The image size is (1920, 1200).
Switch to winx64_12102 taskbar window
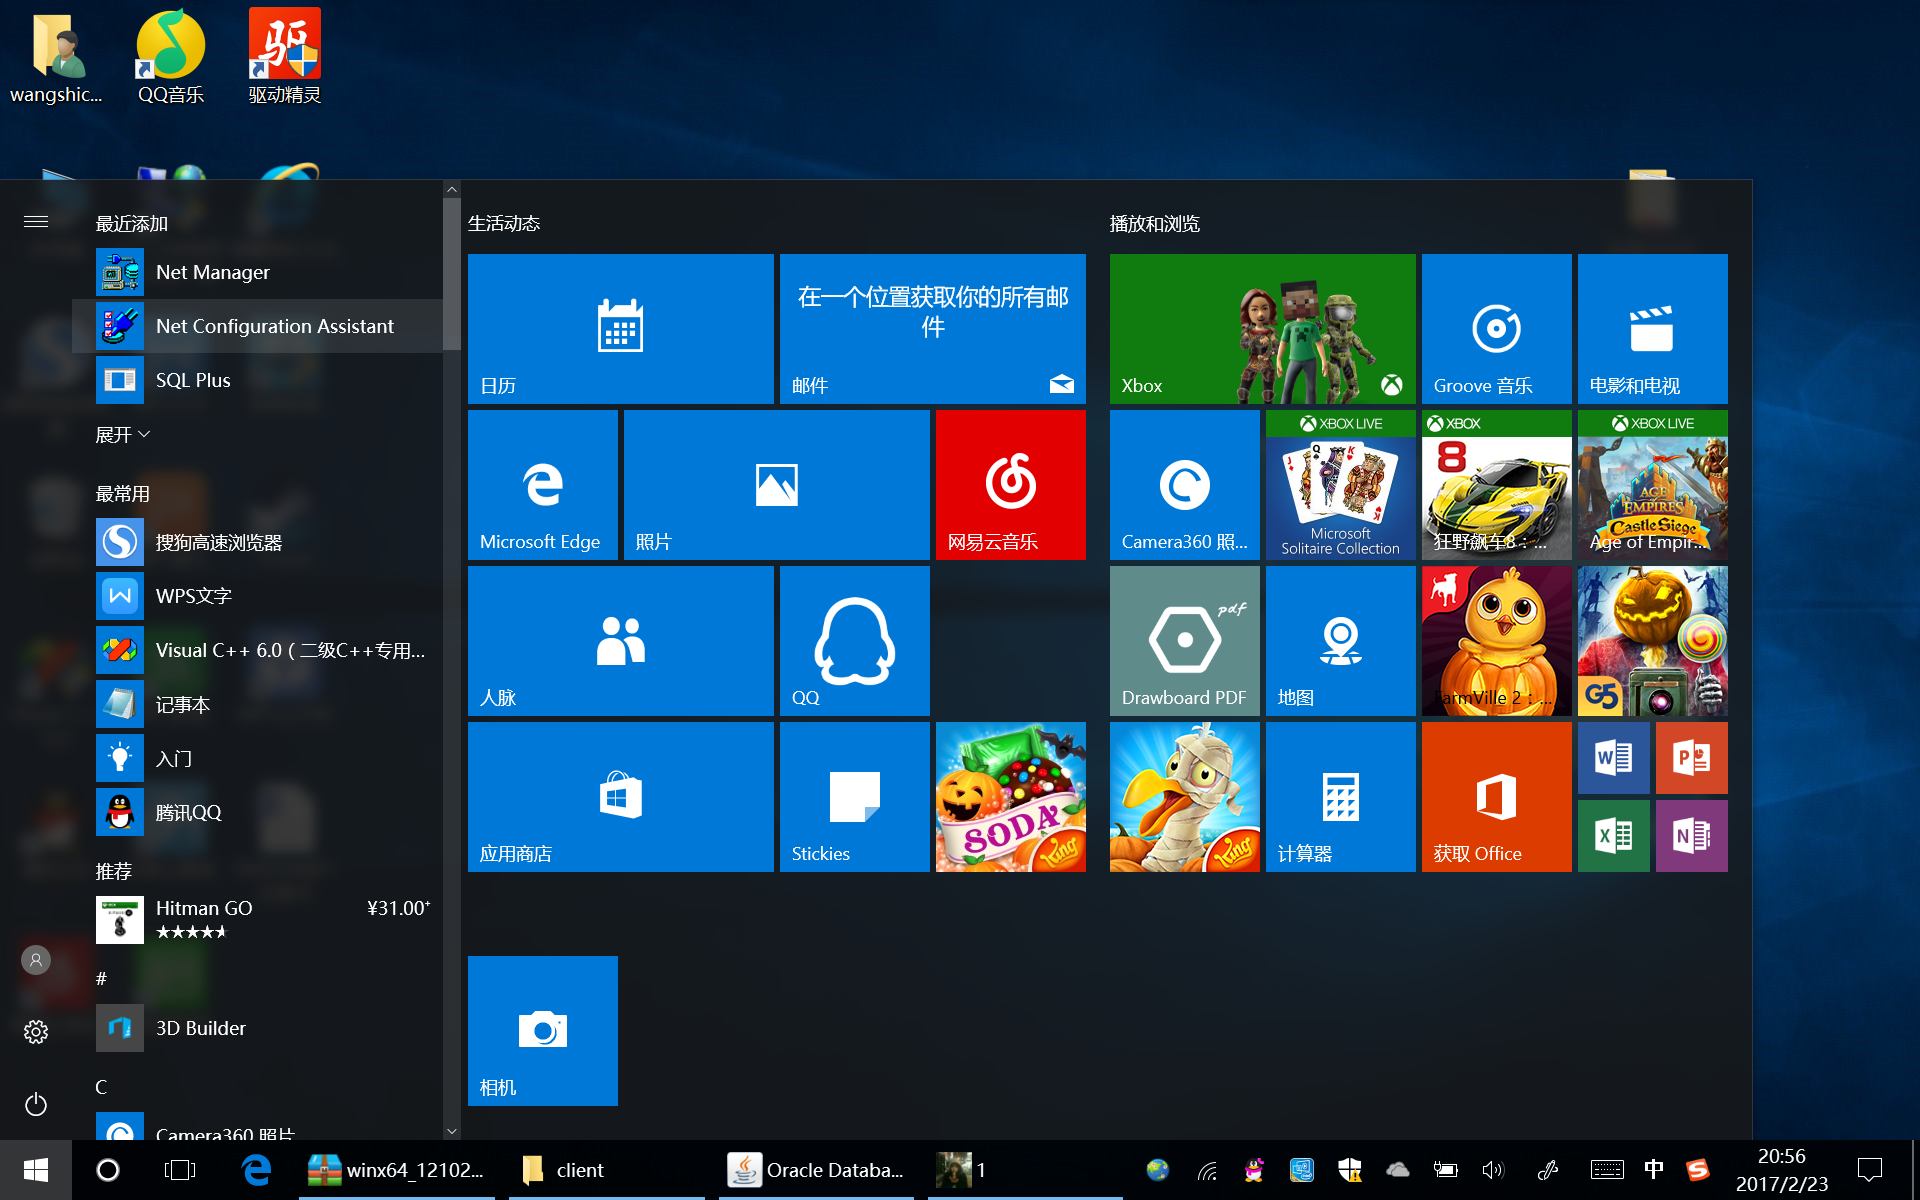tap(397, 1170)
